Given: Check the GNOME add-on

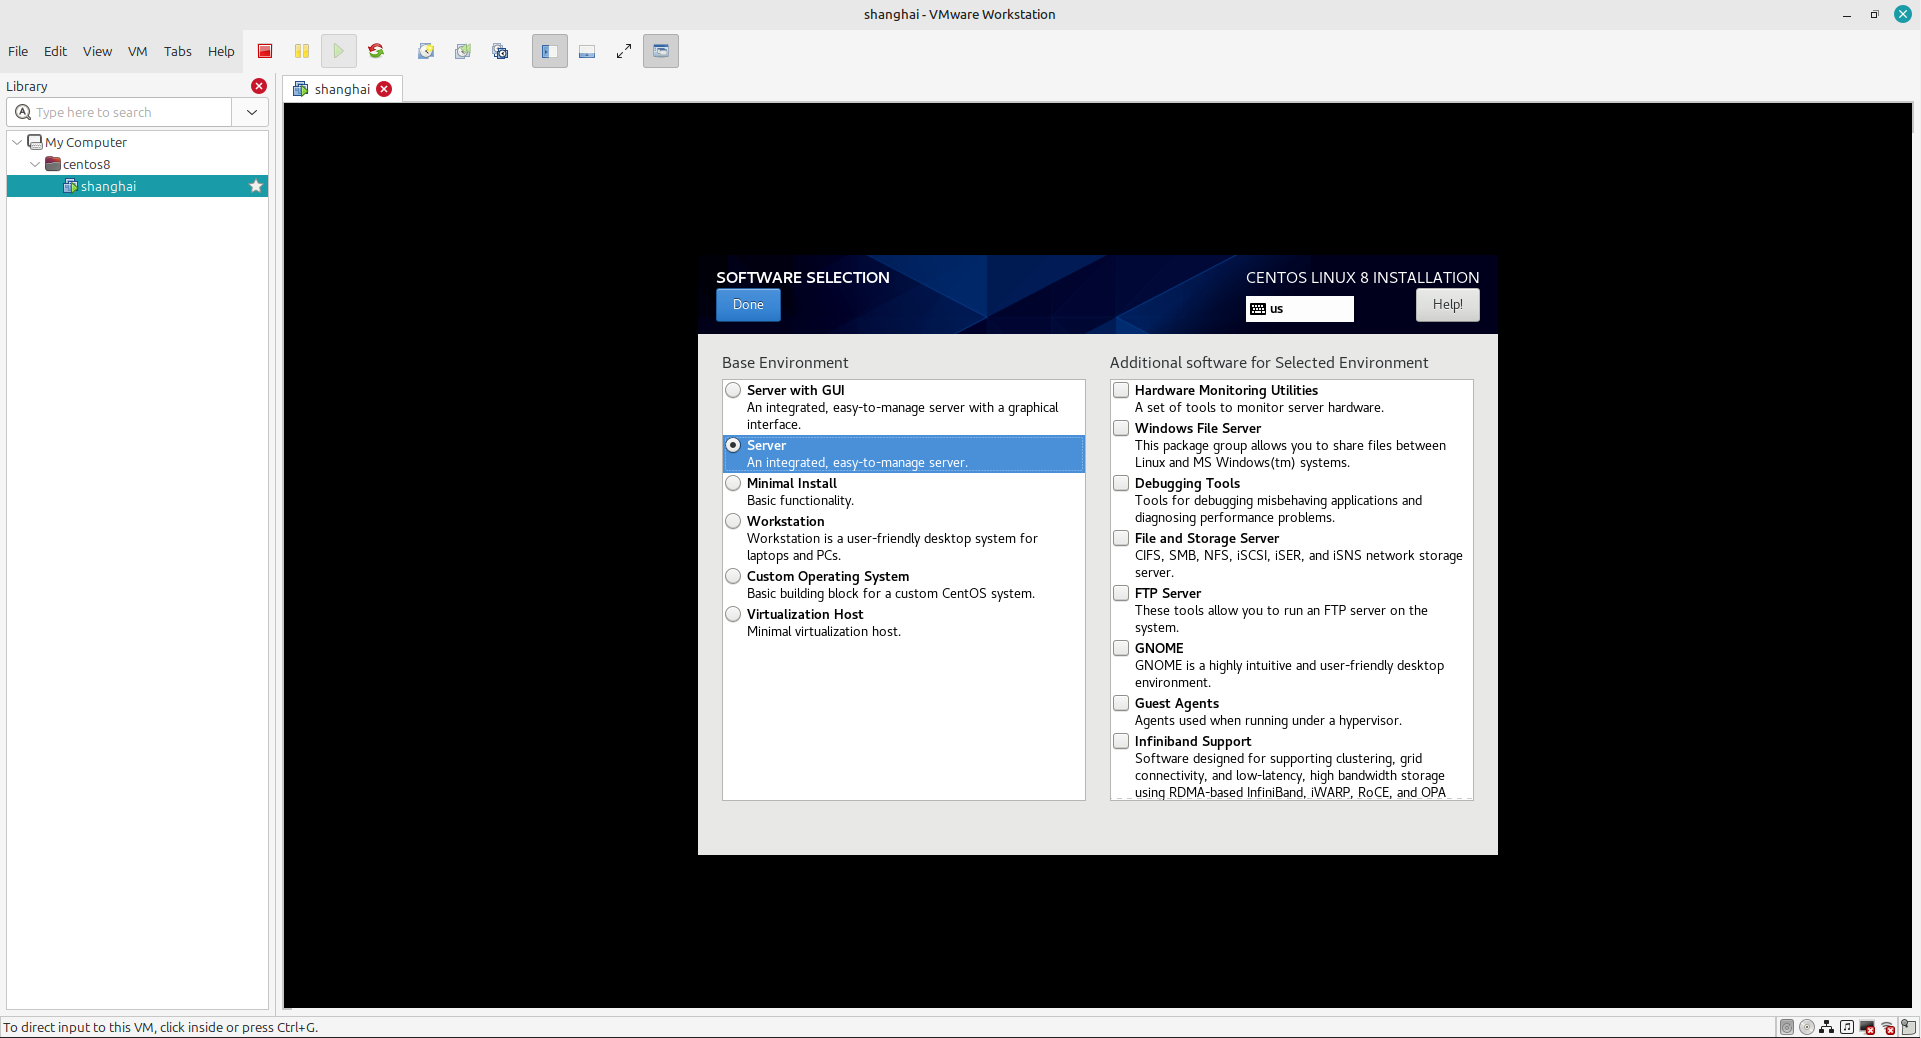Looking at the screenshot, I should [1122, 648].
